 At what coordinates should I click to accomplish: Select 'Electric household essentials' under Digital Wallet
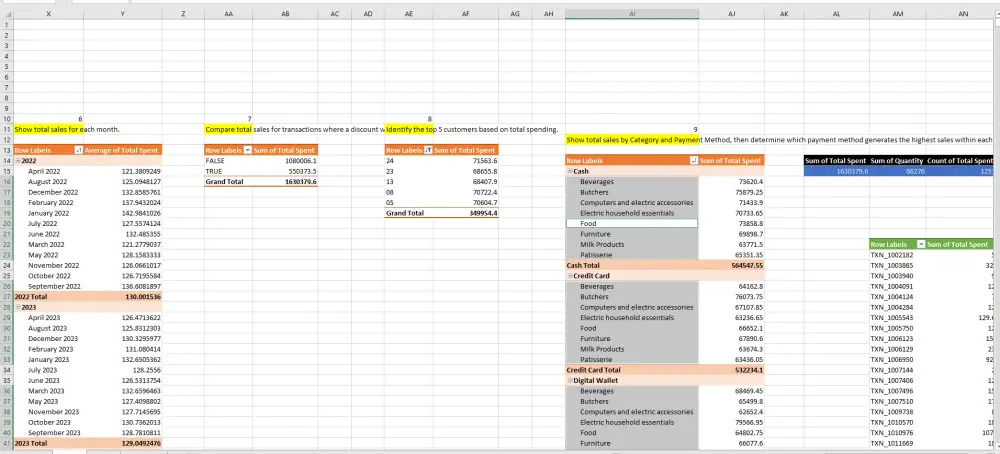coord(631,422)
